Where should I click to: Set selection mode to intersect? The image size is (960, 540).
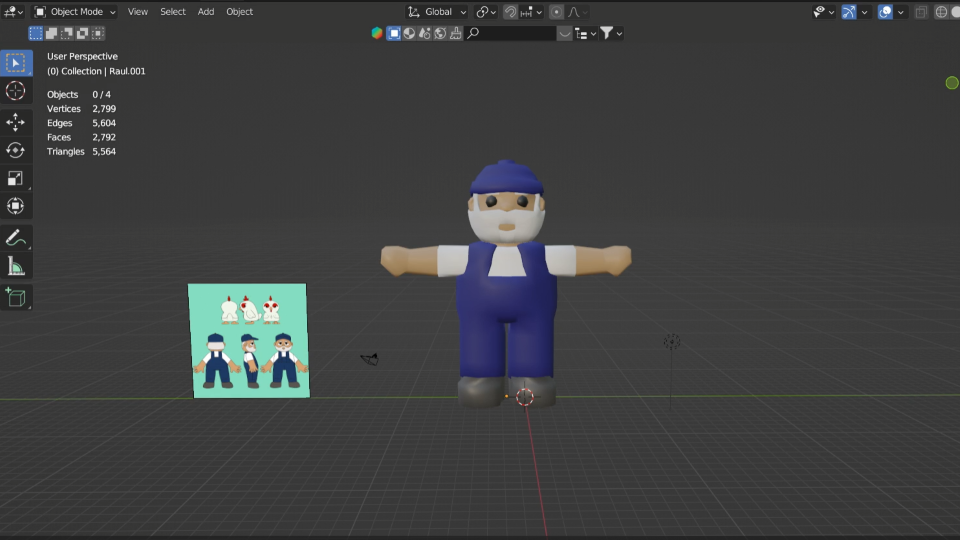click(x=97, y=33)
